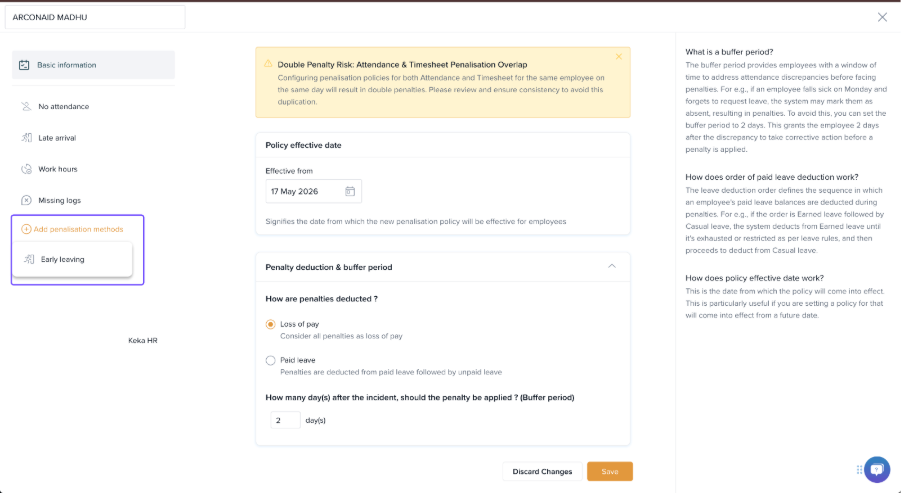Click the ARCONAID MADHU name field
901x493 pixels.
tap(95, 17)
